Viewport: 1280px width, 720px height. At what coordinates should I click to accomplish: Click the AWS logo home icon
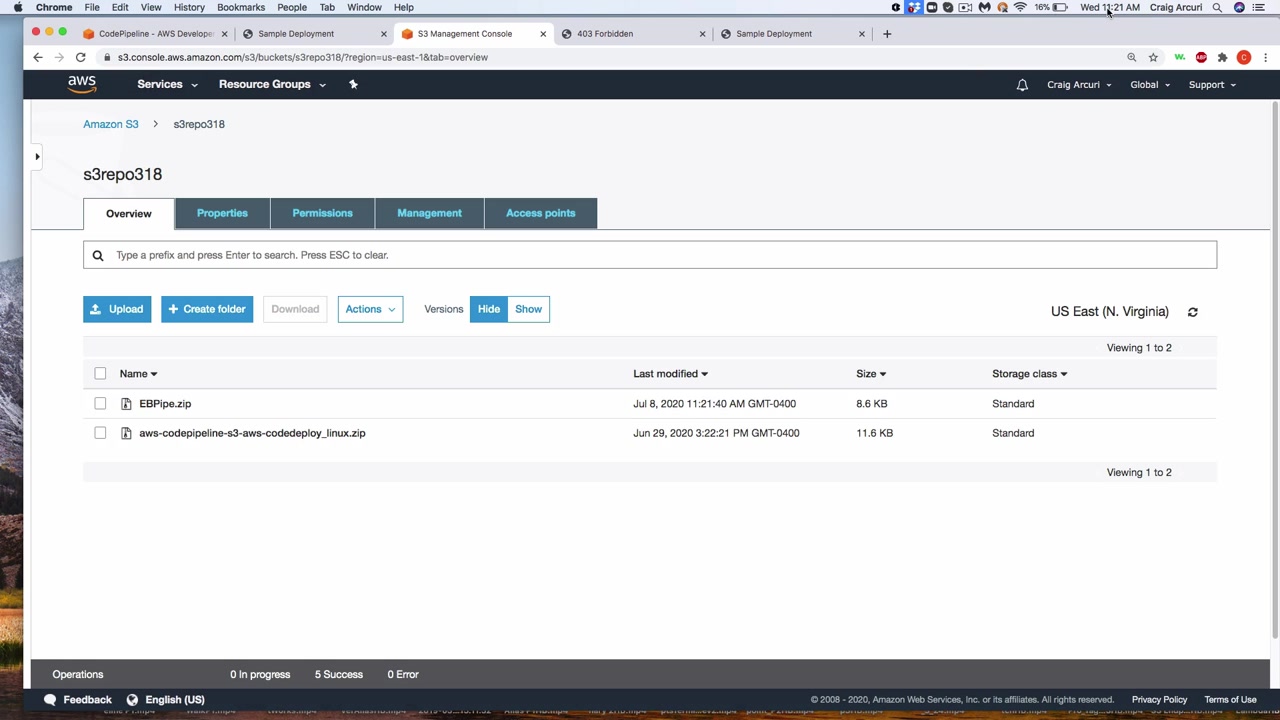pyautogui.click(x=82, y=84)
